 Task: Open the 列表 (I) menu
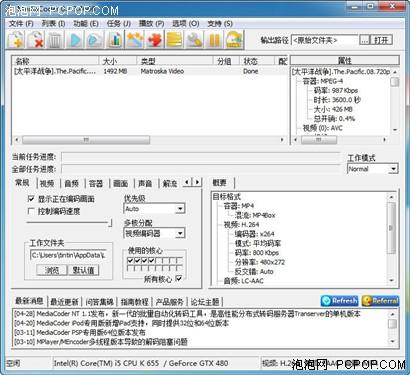tap(53, 24)
